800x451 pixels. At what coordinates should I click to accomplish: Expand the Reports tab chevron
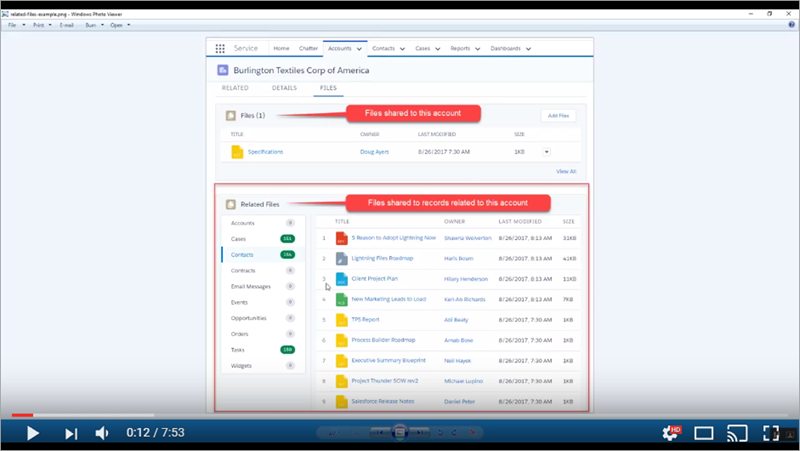point(478,49)
